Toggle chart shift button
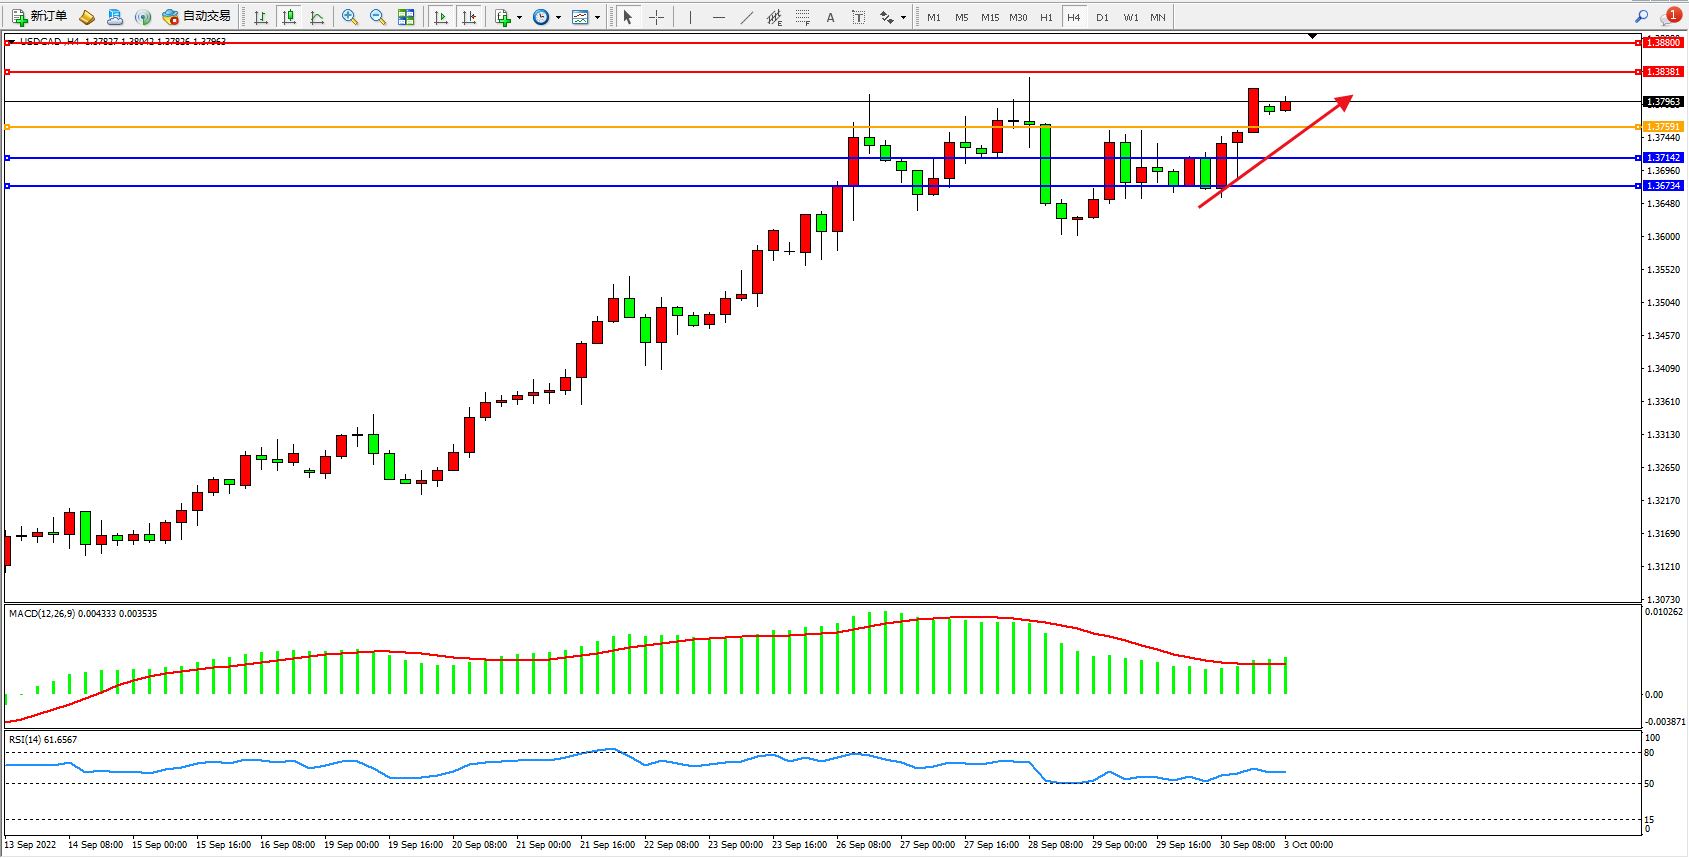 pyautogui.click(x=469, y=17)
